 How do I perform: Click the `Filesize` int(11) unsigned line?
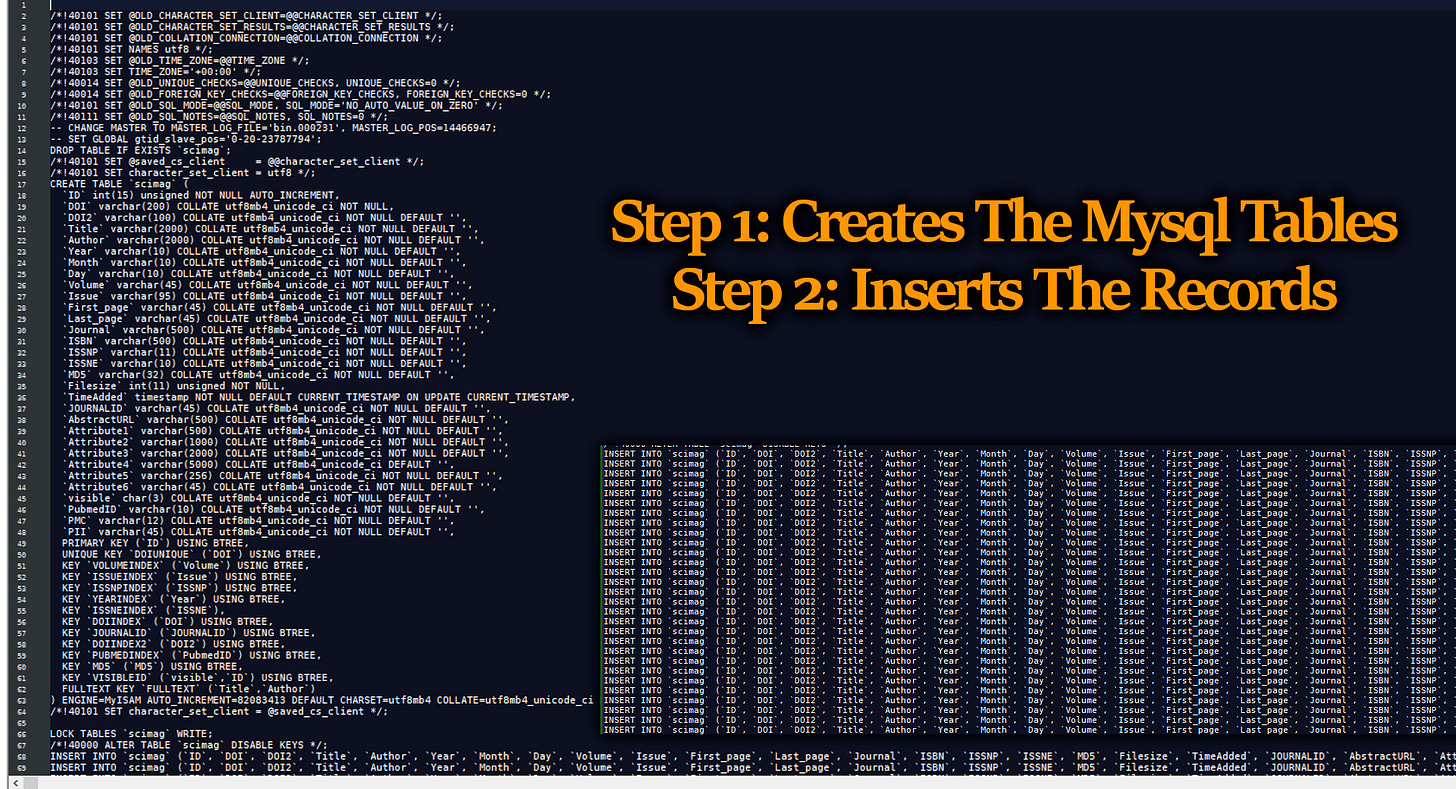(172, 385)
